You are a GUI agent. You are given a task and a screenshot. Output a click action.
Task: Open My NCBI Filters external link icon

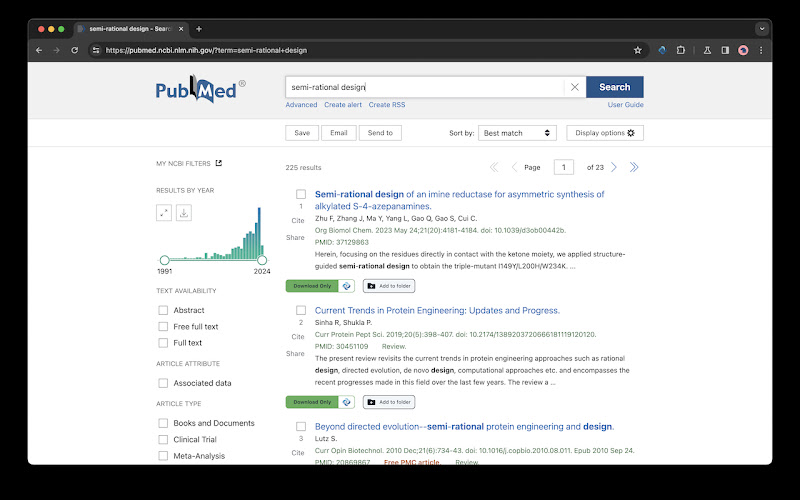(x=218, y=163)
